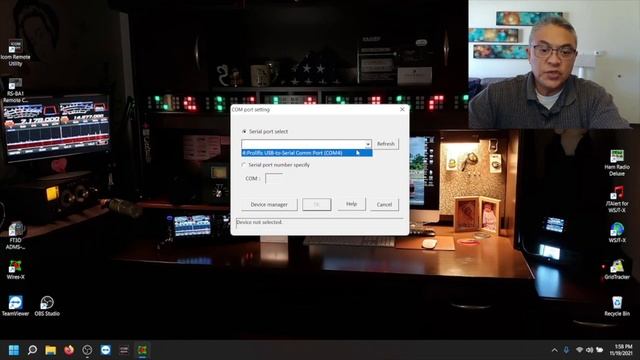
Task: Open TeamViewer from the taskbar
Action: (x=106, y=350)
